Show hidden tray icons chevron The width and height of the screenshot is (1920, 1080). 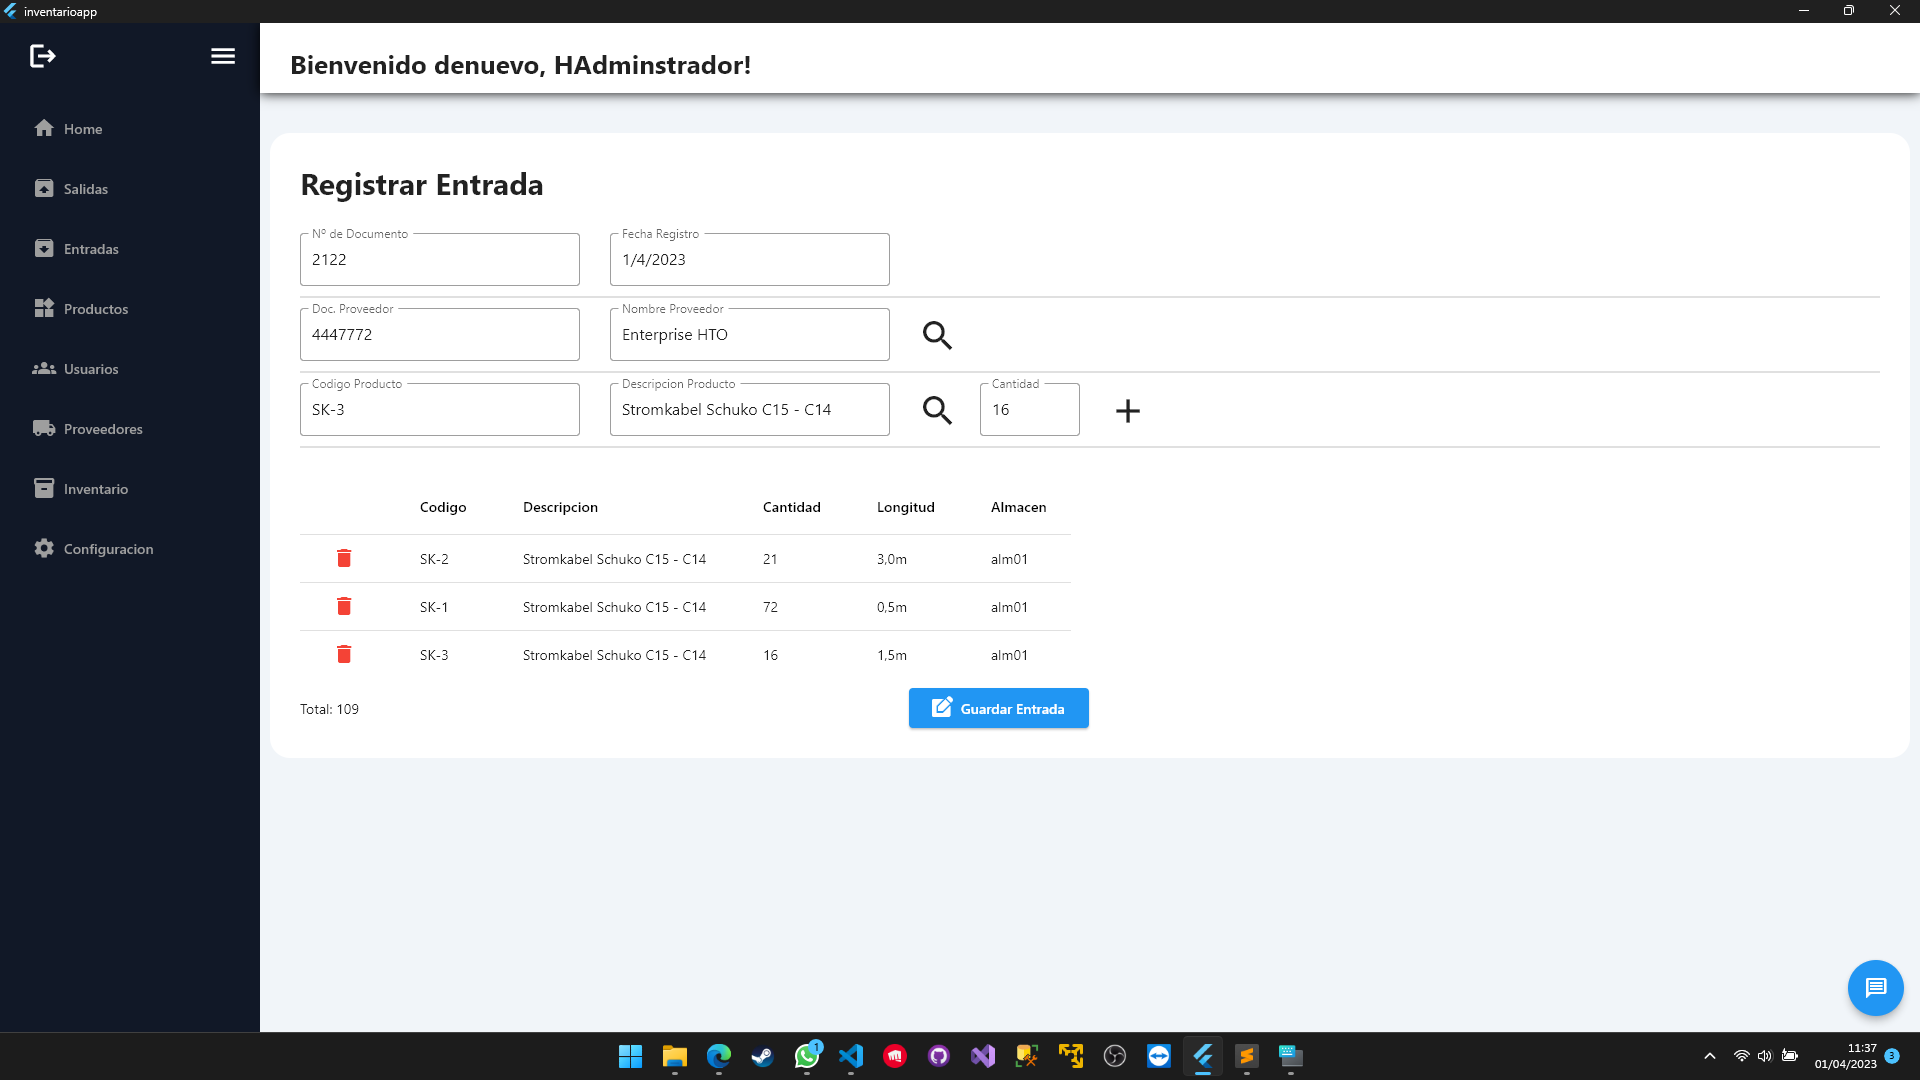tap(1710, 1056)
